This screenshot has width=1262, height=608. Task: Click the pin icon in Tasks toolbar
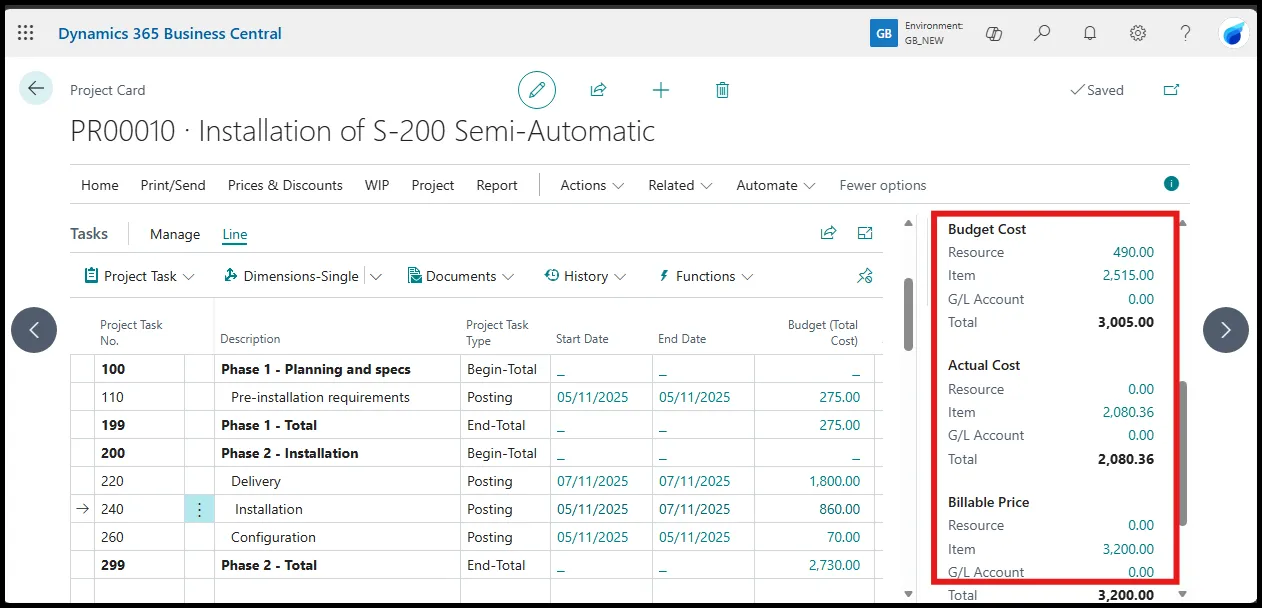[x=865, y=276]
